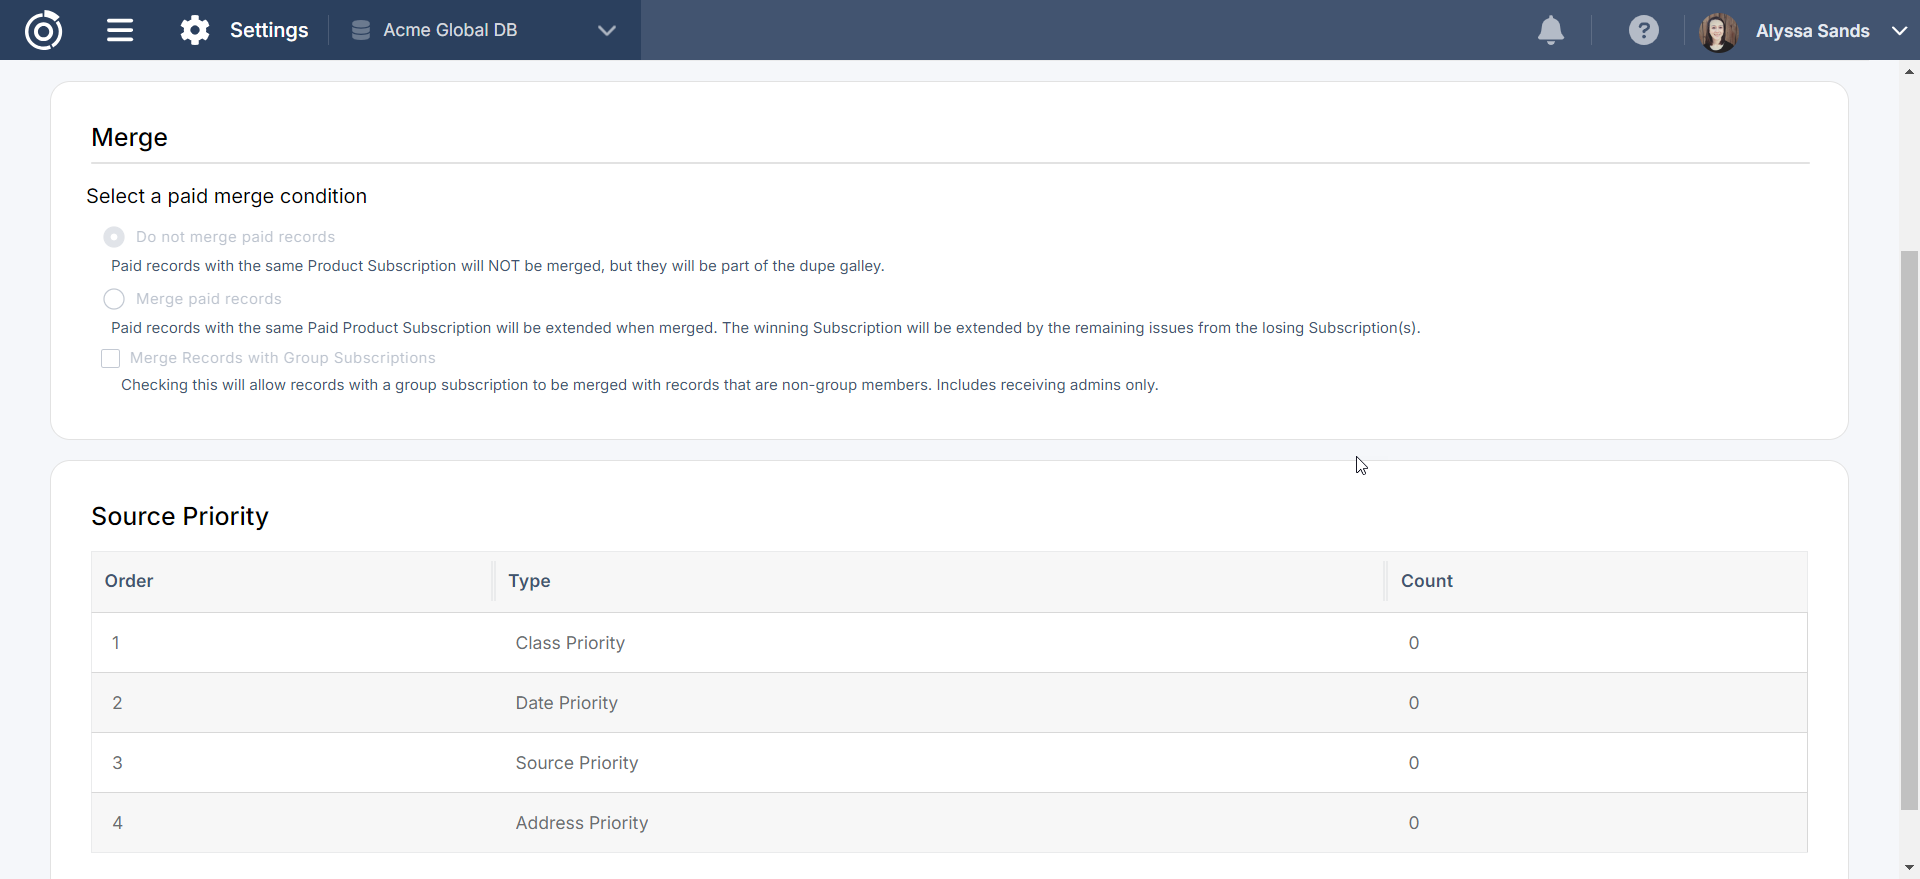Expand the user account menu chevron
1920x879 pixels.
click(x=1899, y=31)
